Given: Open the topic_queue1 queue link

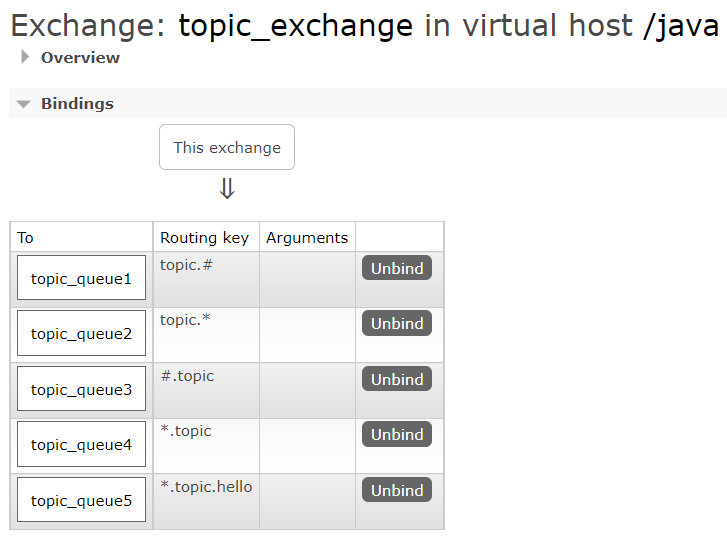Looking at the screenshot, I should pyautogui.click(x=81, y=279).
